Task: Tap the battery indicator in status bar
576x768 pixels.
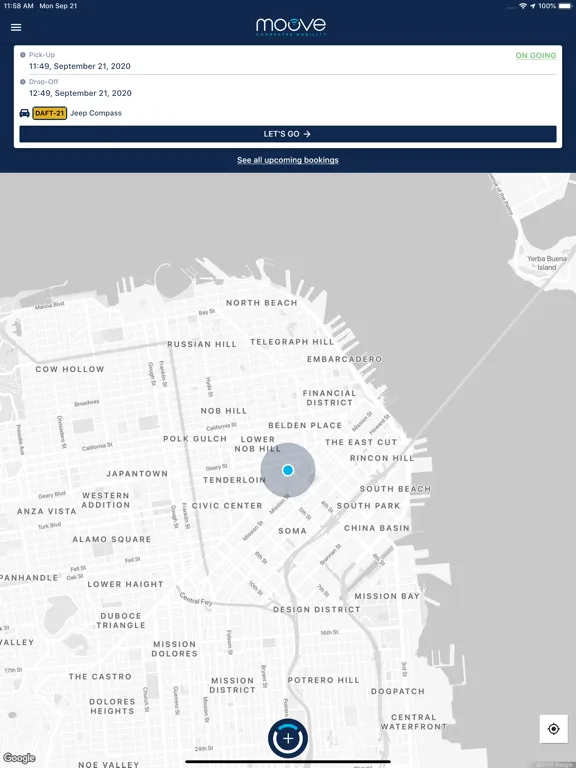Action: tap(565, 6)
